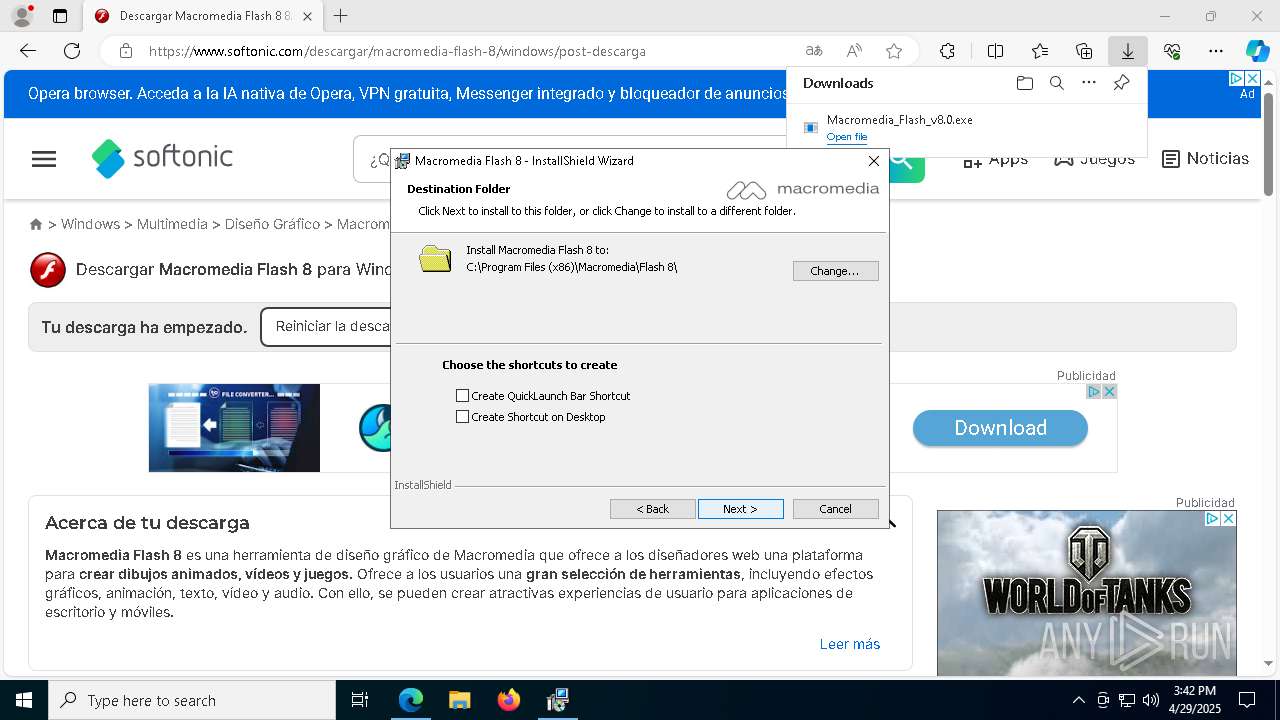Image resolution: width=1280 pixels, height=720 pixels.
Task: Open Favorites list icon in toolbar
Action: click(1040, 51)
